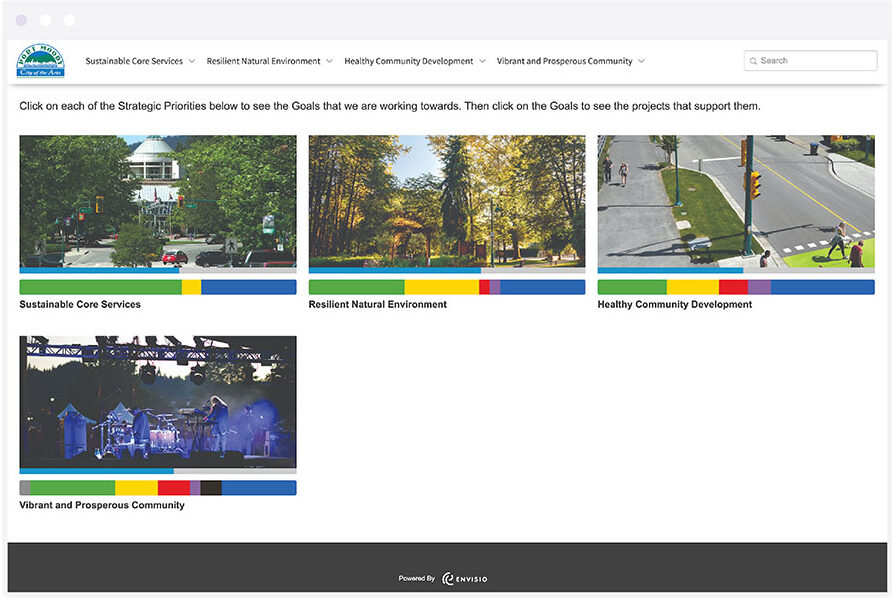This screenshot has height=601, width=894.
Task: Expand the chevron next to Sustainable Core Services
Action: tap(192, 61)
